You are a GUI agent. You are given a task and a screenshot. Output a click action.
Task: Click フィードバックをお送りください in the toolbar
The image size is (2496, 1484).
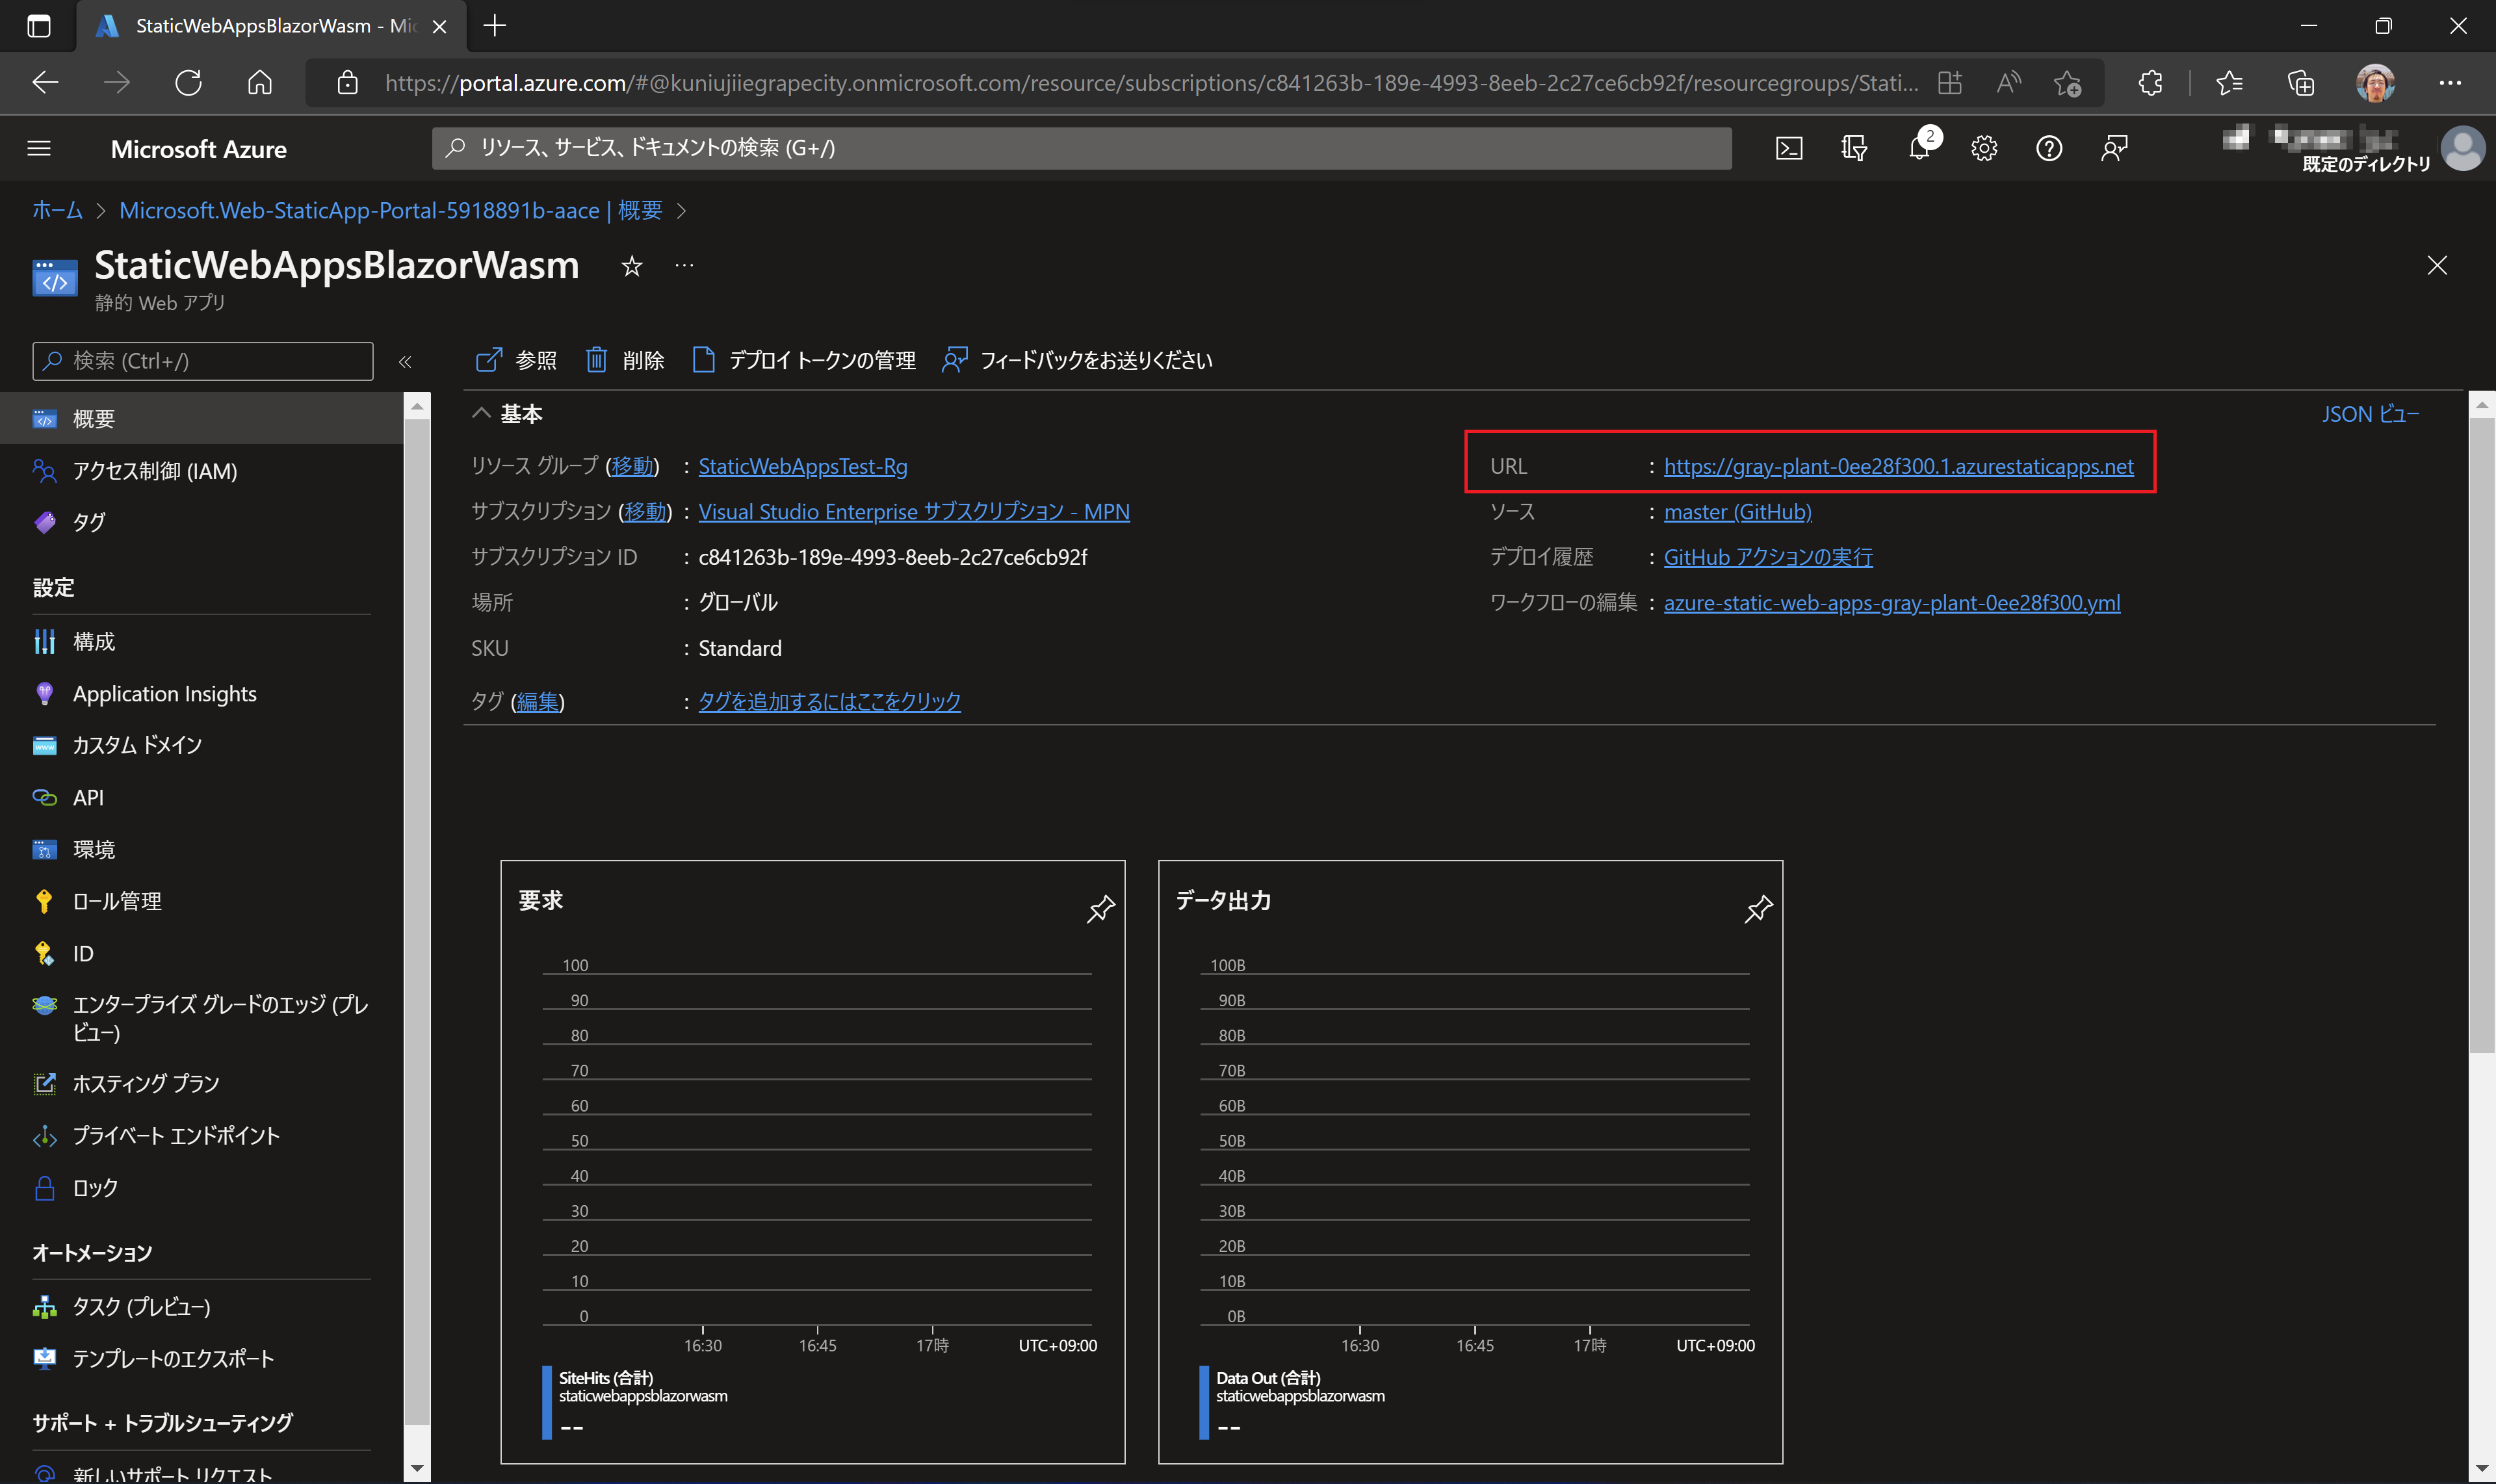coord(1077,360)
